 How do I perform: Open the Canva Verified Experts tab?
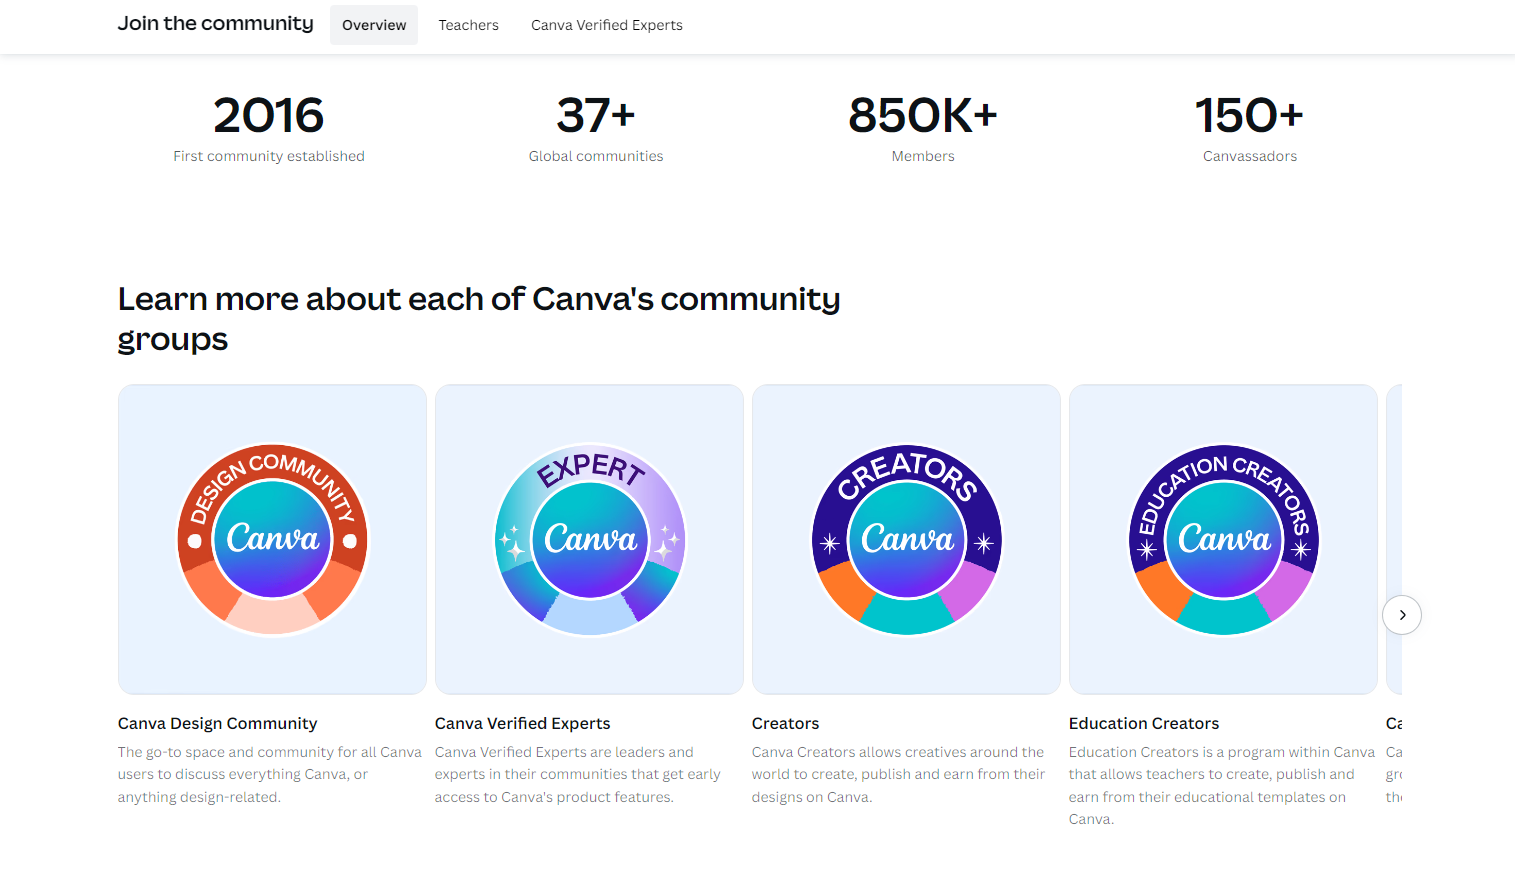(607, 25)
